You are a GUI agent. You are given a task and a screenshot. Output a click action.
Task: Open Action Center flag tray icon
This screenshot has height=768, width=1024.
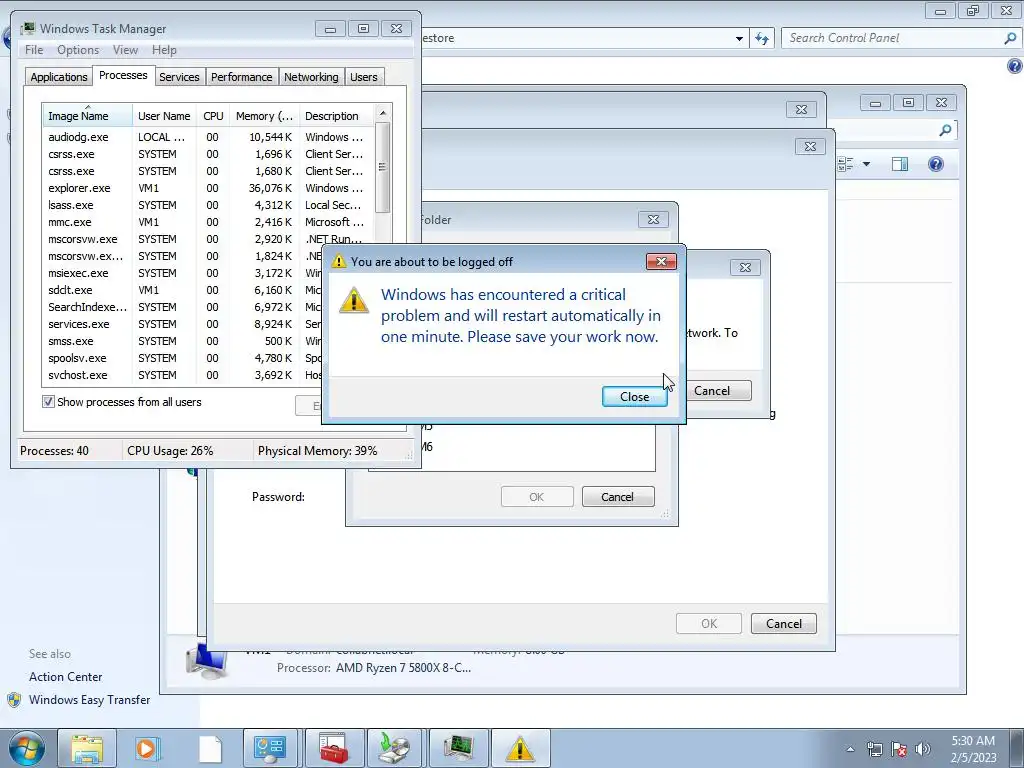[x=899, y=749]
